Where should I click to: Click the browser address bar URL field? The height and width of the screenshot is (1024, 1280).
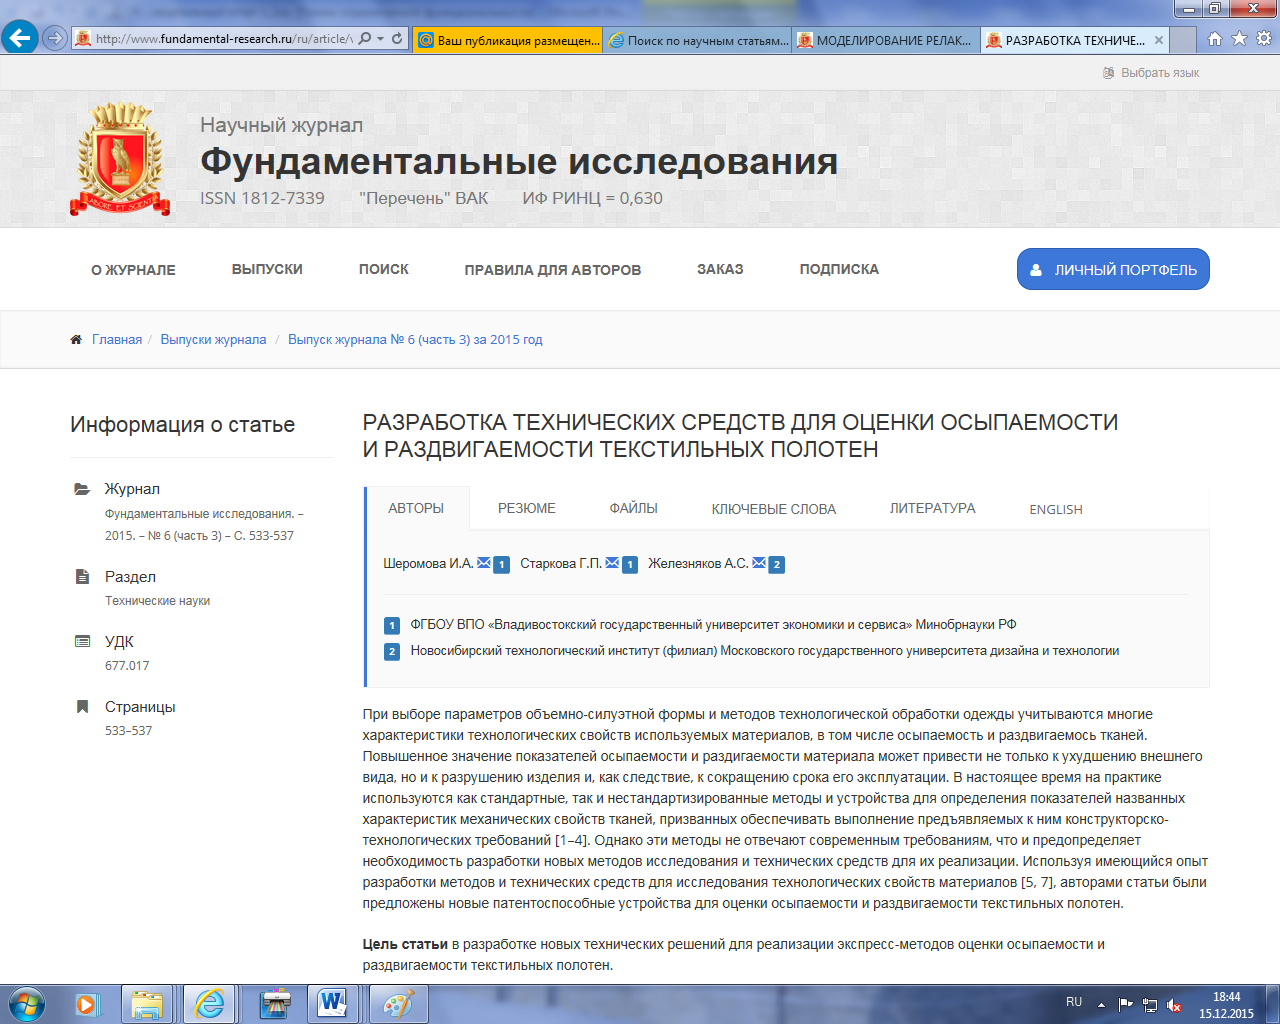pos(222,39)
